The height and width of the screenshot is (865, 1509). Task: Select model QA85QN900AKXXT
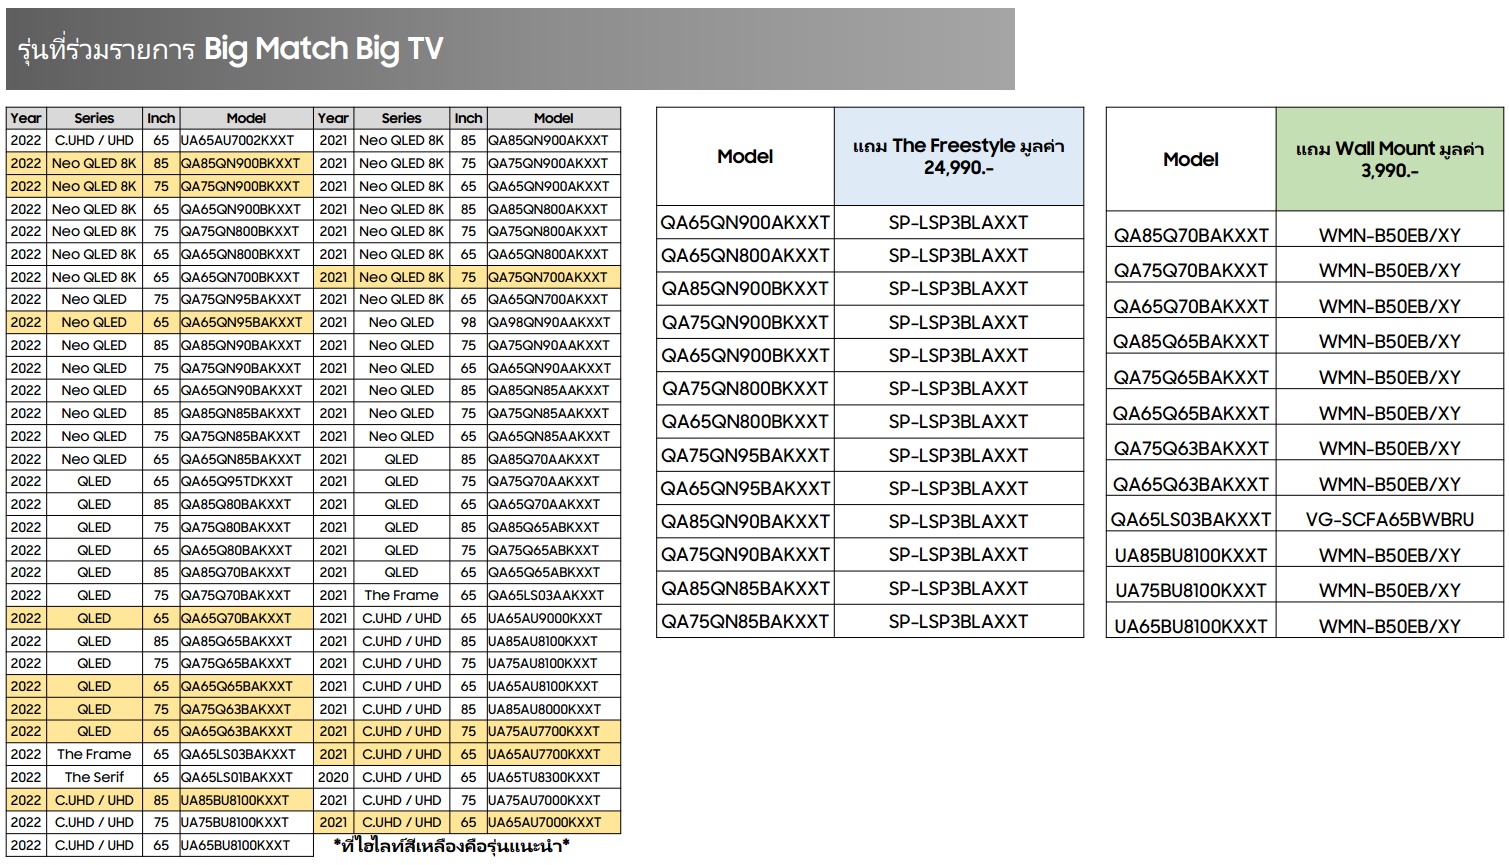point(553,140)
